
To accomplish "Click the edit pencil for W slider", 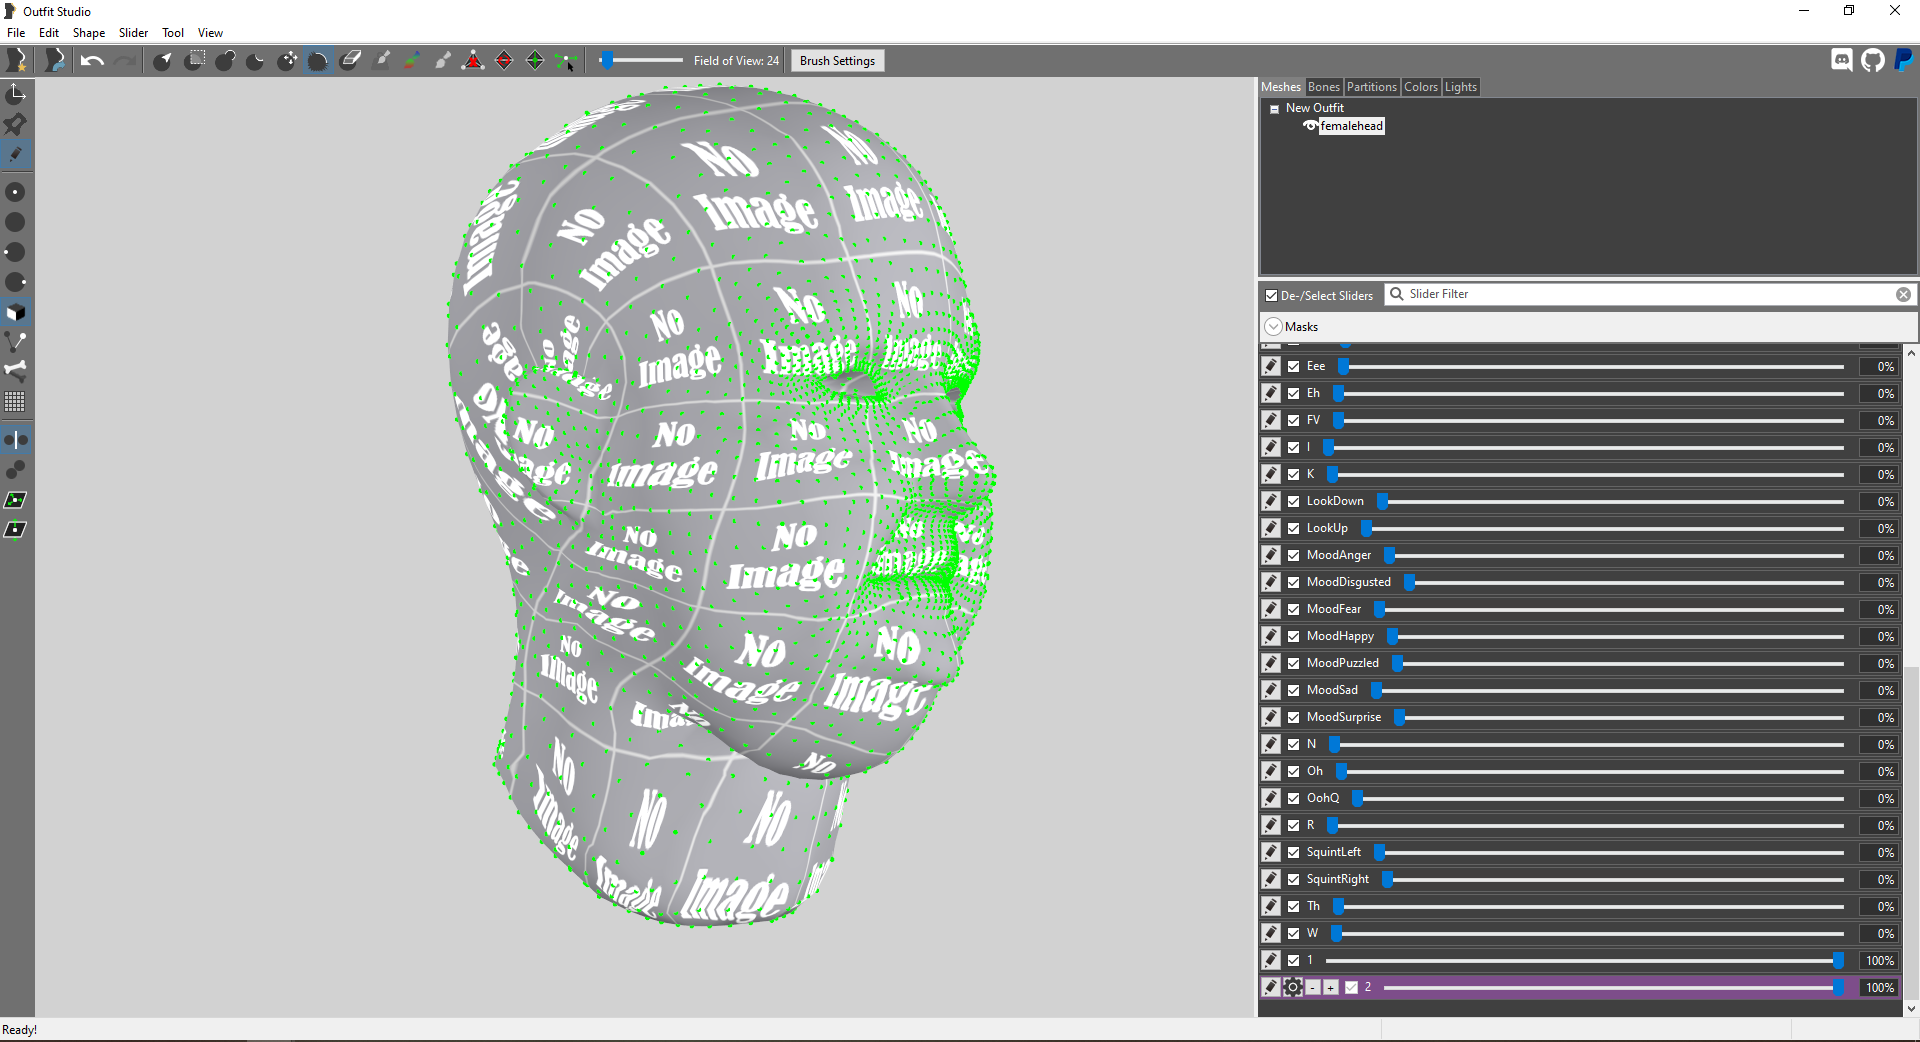I will [x=1271, y=933].
